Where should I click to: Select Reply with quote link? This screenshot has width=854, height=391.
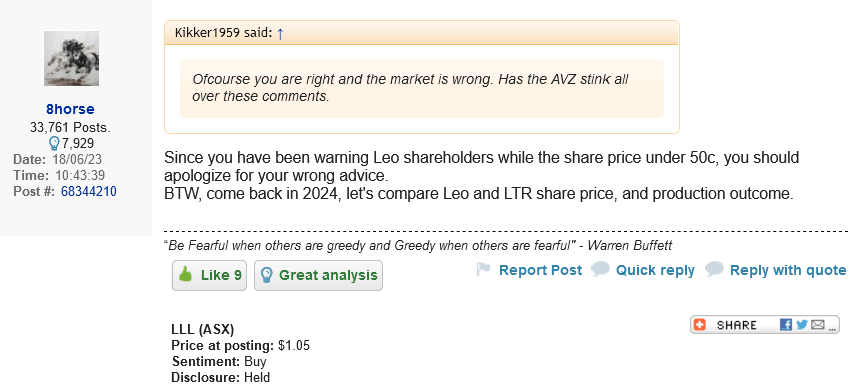(788, 270)
